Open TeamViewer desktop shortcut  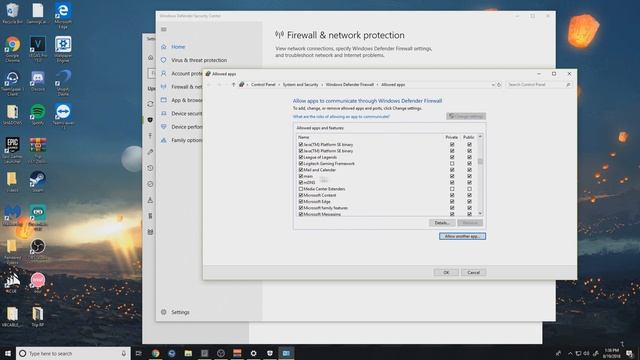(x=63, y=115)
